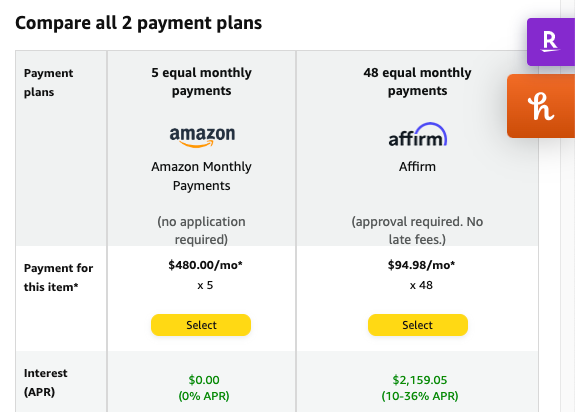The image size is (575, 412).
Task: Click the purple Rakuten extension icon
Action: point(550,42)
